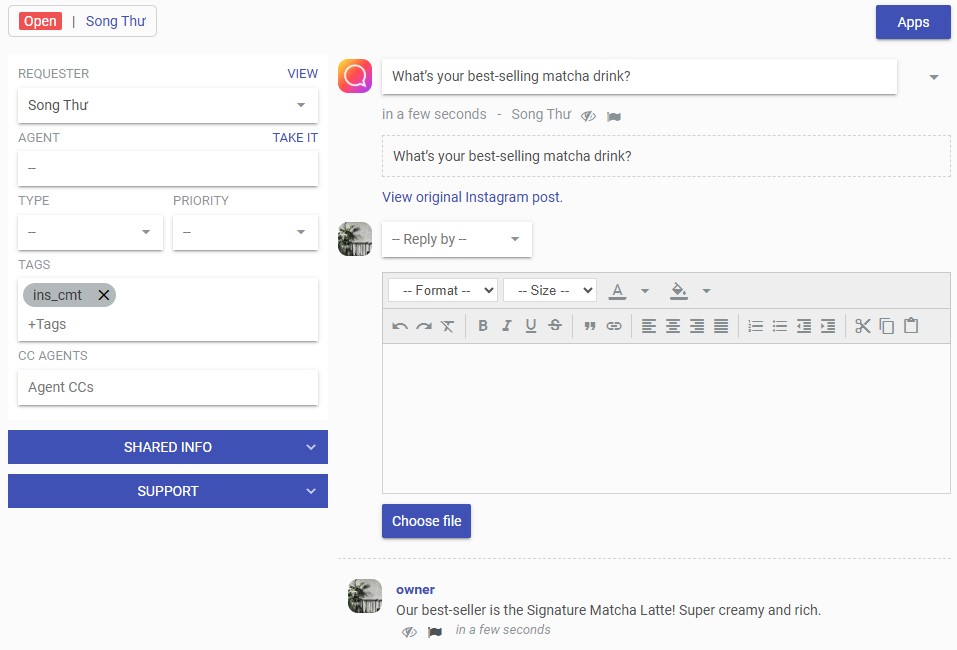Click the blockquote icon in the toolbar
Screen dimensions: 957x650
click(x=590, y=326)
